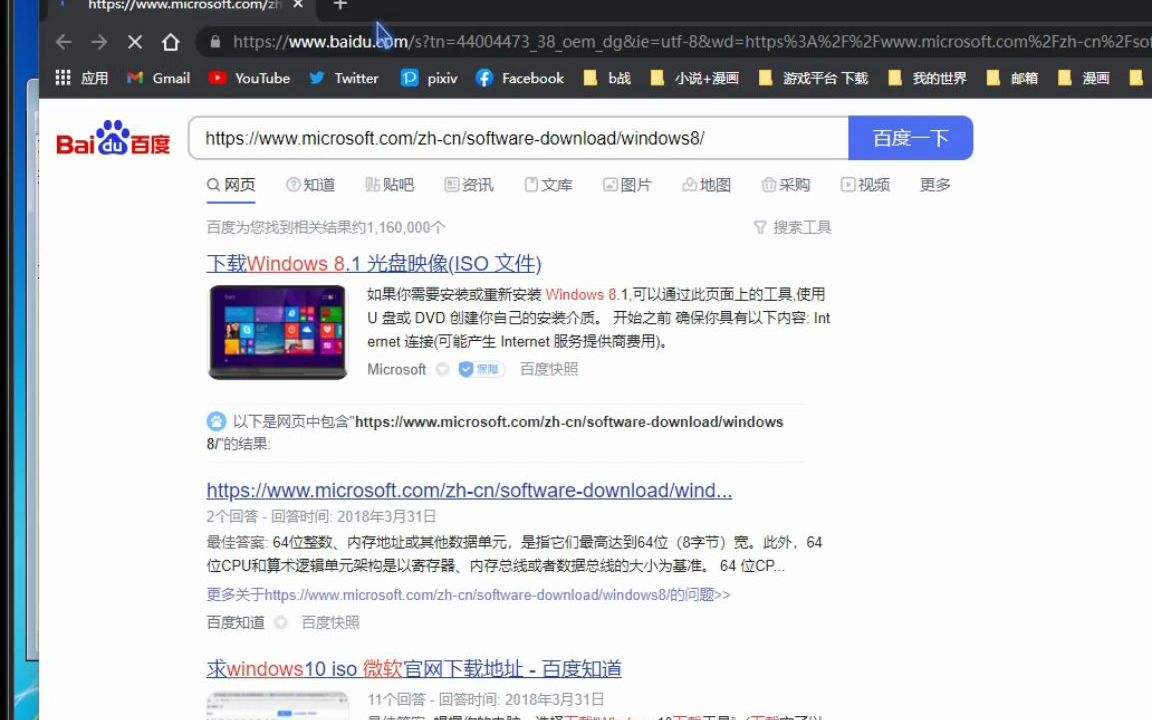Click the Baidu logo
The image size is (1152, 720).
112,139
